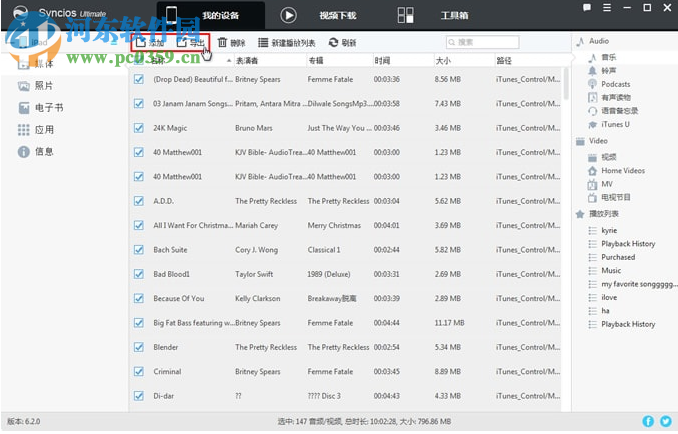Sort by the Album (专辑) column
678x434 pixels.
pyautogui.click(x=339, y=61)
